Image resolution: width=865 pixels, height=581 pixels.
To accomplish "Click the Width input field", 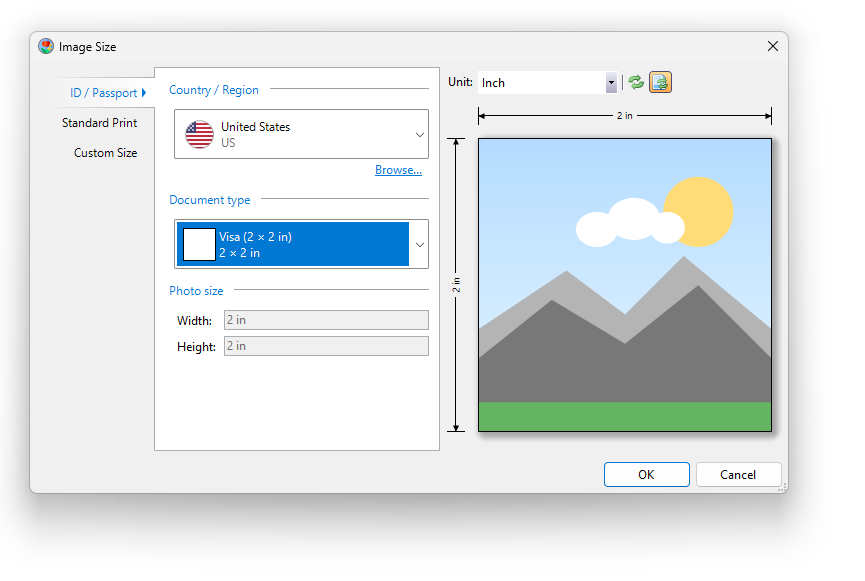I will tap(326, 320).
